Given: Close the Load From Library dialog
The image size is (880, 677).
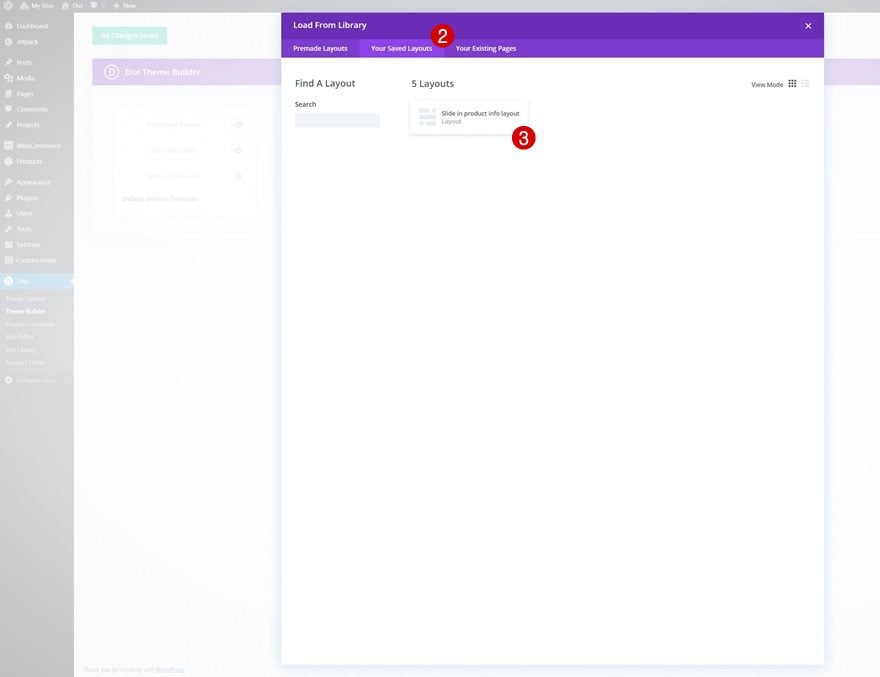Looking at the screenshot, I should [x=808, y=26].
